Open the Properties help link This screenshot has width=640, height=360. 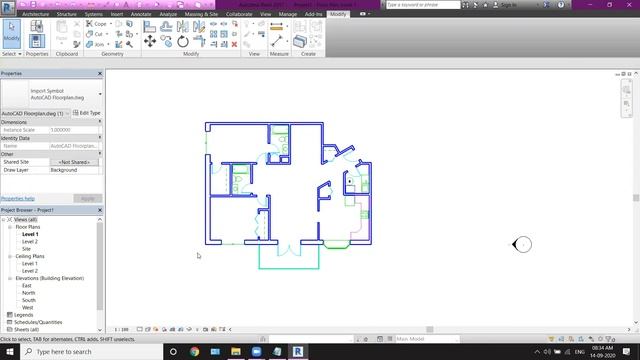pyautogui.click(x=18, y=199)
